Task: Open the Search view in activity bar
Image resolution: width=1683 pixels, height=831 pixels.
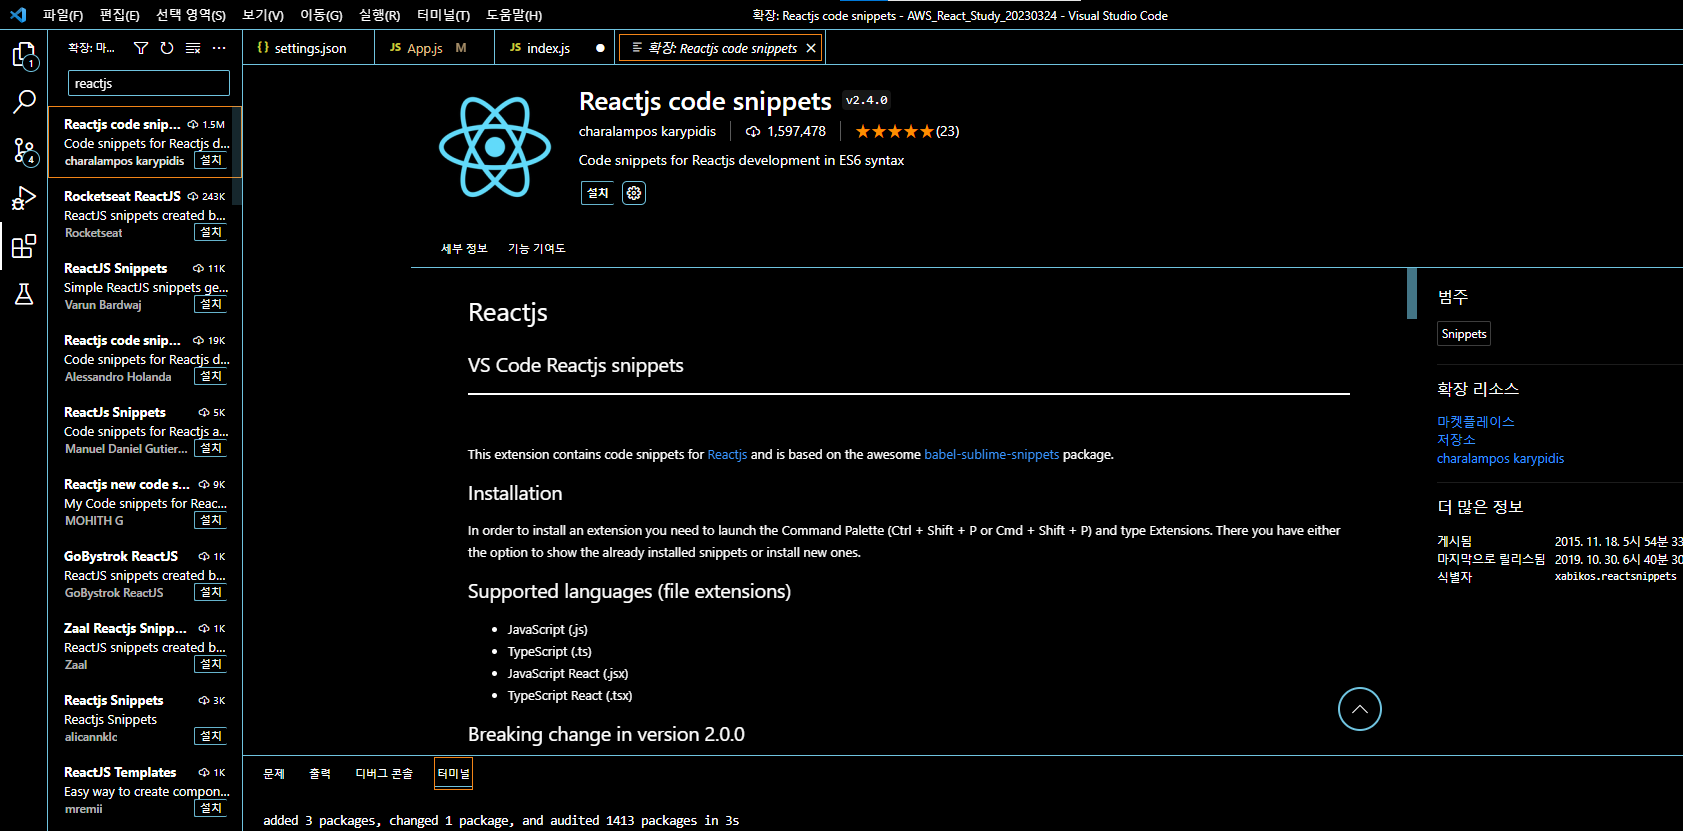Action: coord(24,102)
